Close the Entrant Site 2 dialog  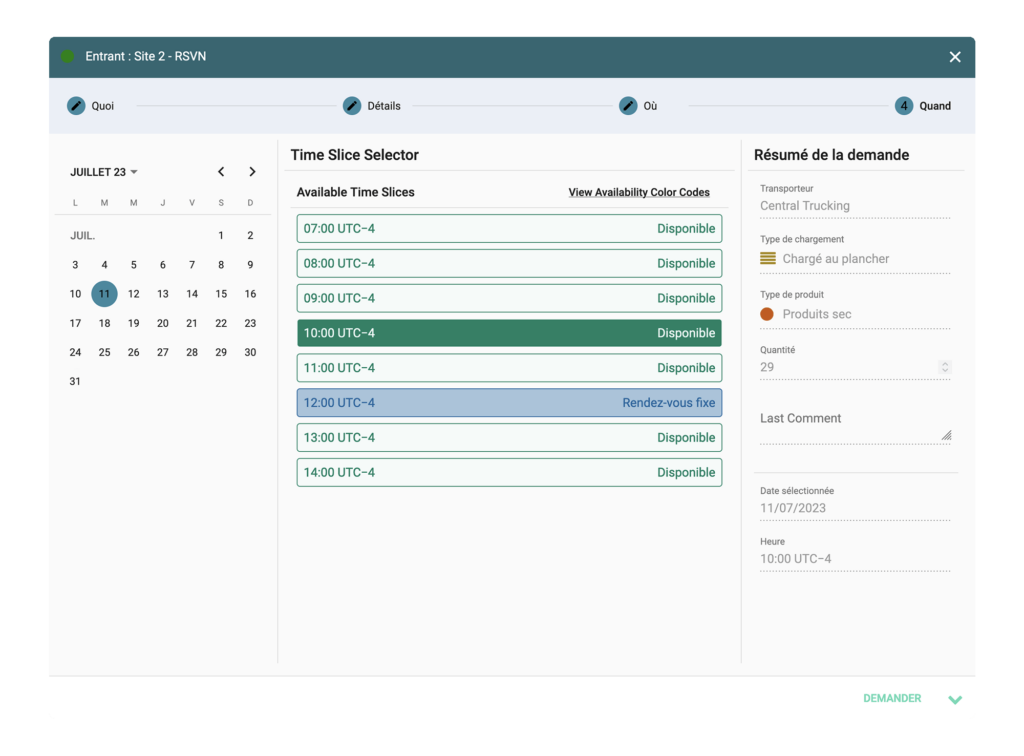point(955,57)
